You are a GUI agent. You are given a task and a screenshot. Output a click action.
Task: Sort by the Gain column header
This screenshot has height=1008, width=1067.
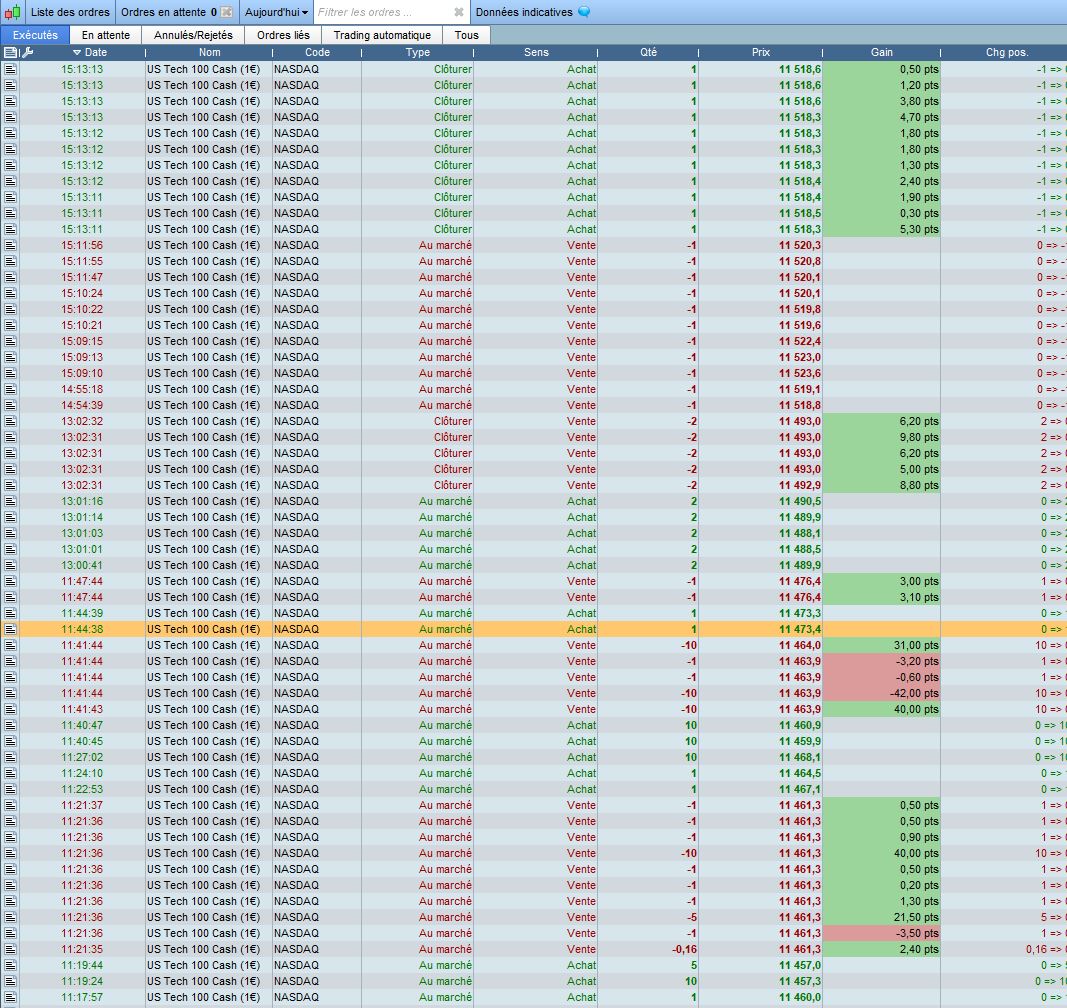click(x=882, y=52)
